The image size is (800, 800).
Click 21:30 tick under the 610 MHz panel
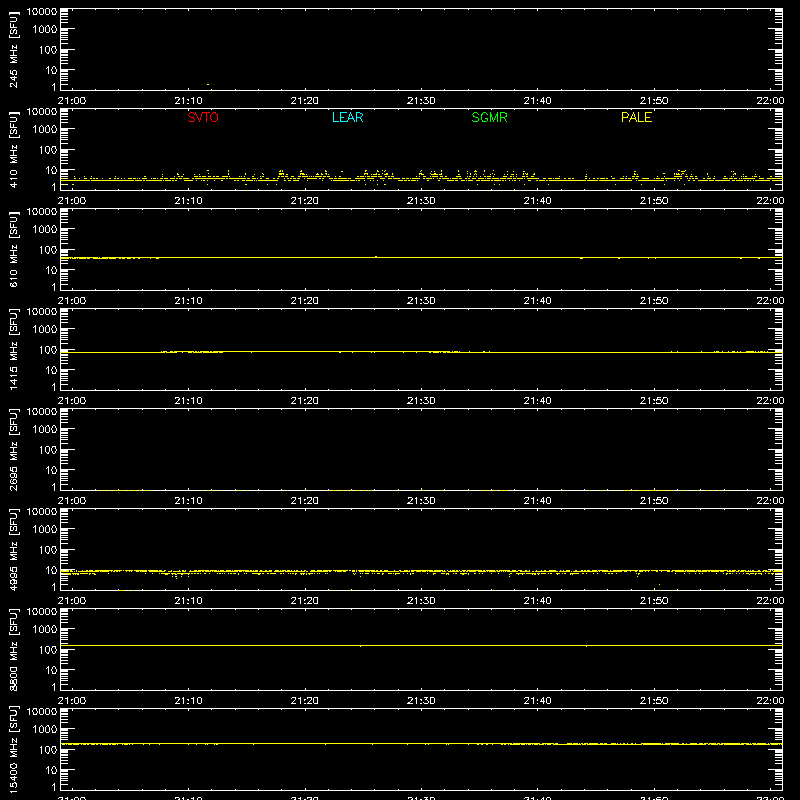point(421,301)
